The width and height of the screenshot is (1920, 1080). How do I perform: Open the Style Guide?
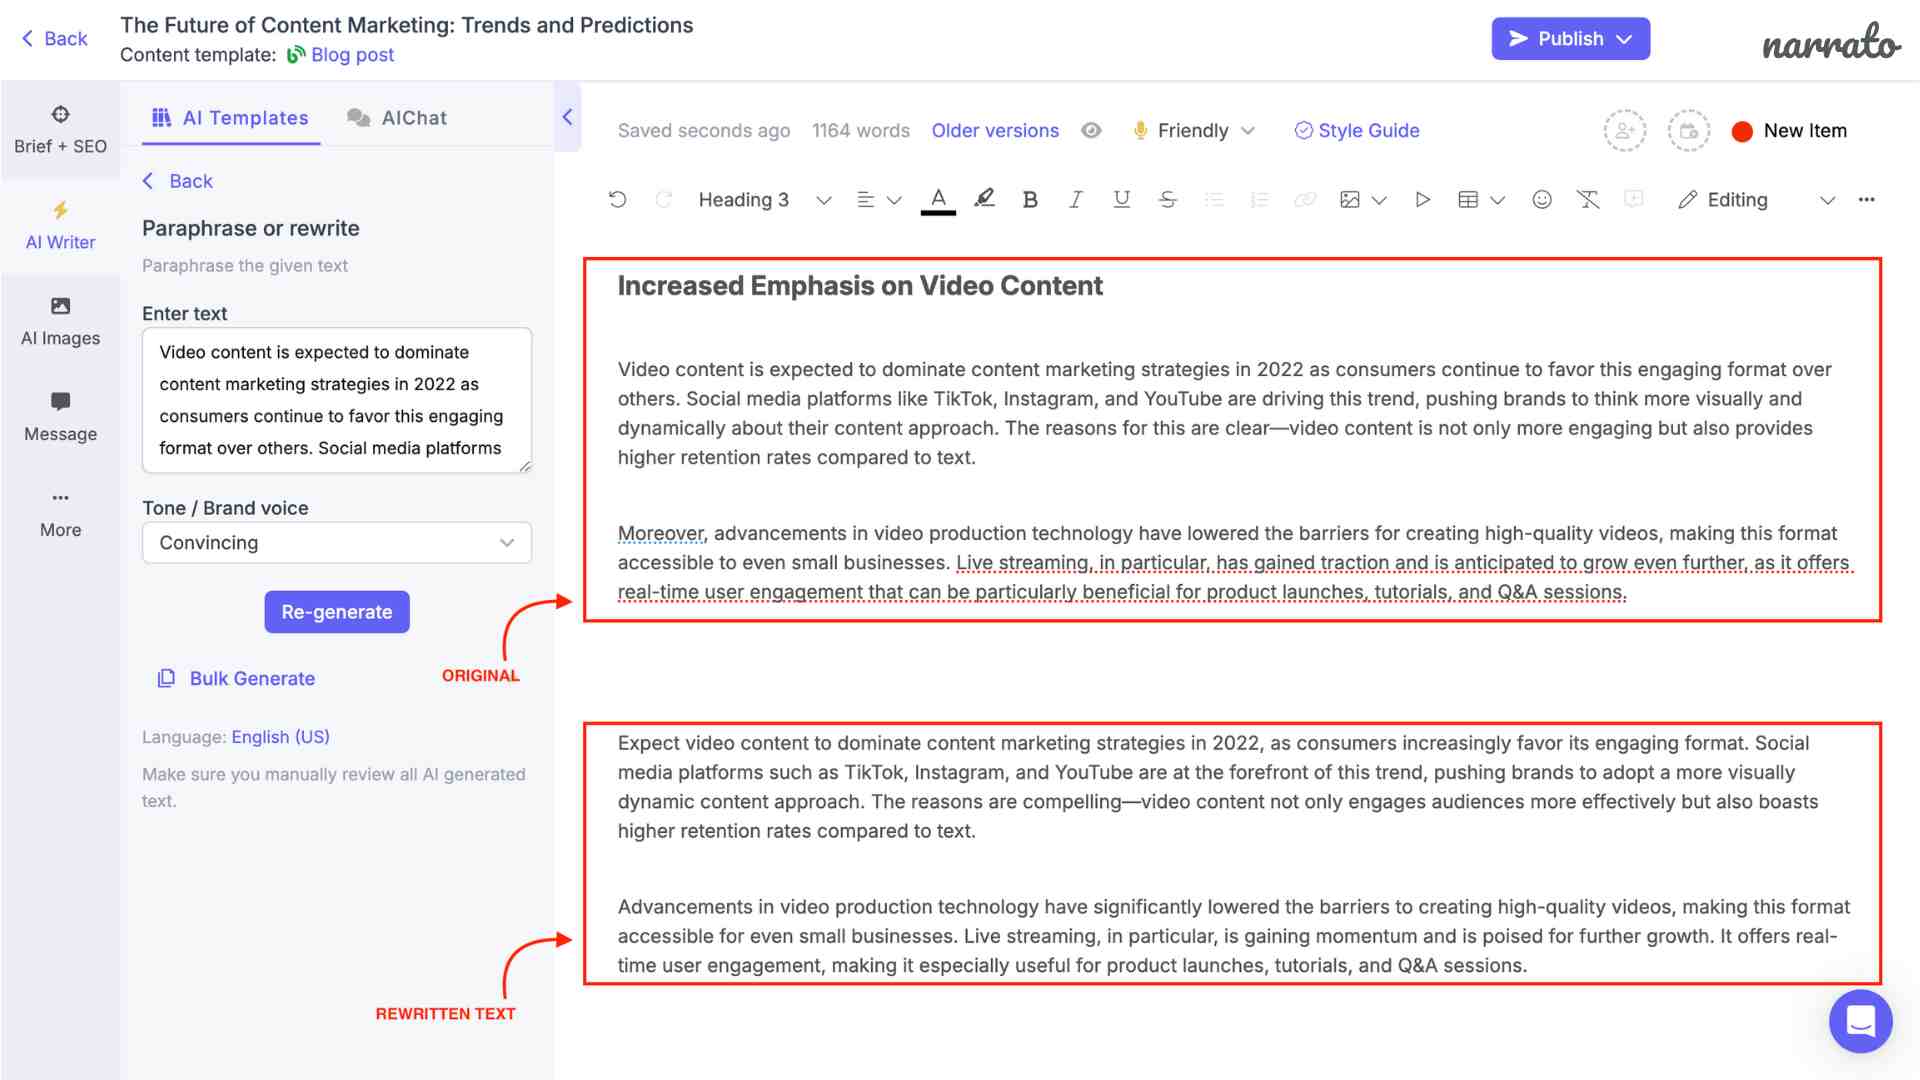(x=1357, y=131)
